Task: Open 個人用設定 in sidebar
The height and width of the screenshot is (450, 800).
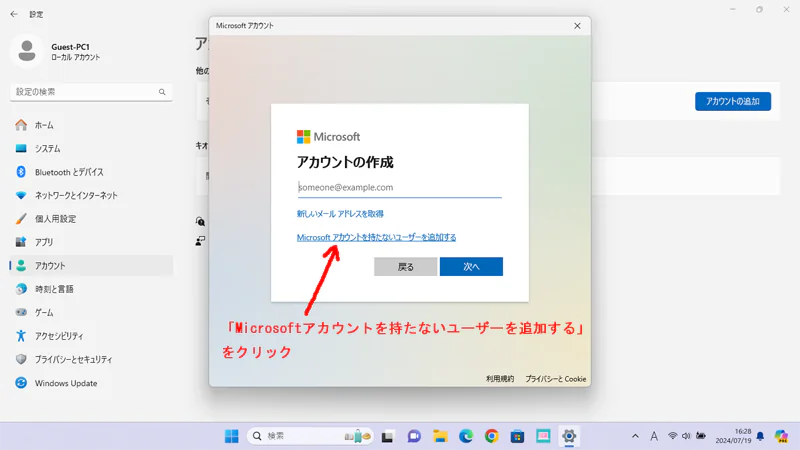Action: [91, 219]
